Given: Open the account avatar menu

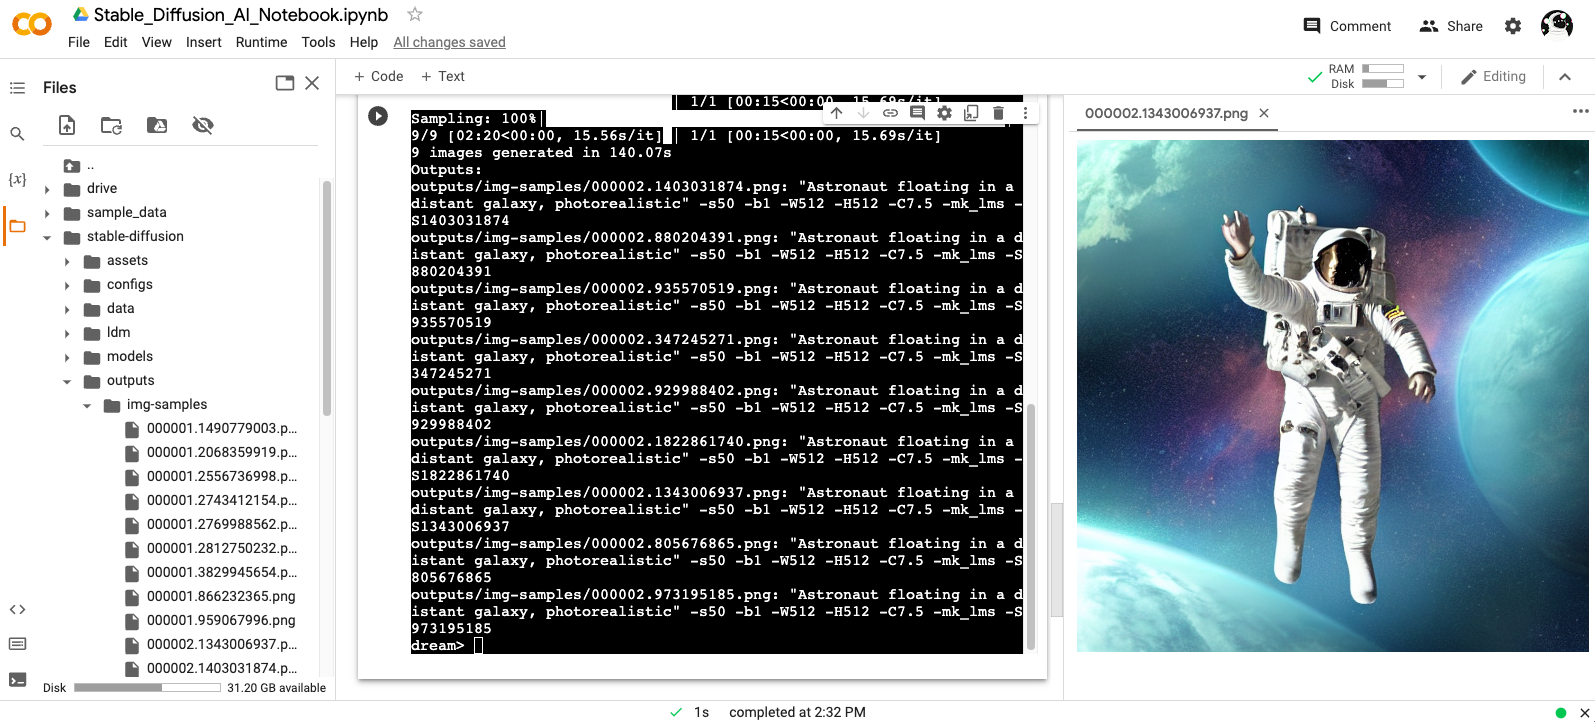Looking at the screenshot, I should (1557, 25).
